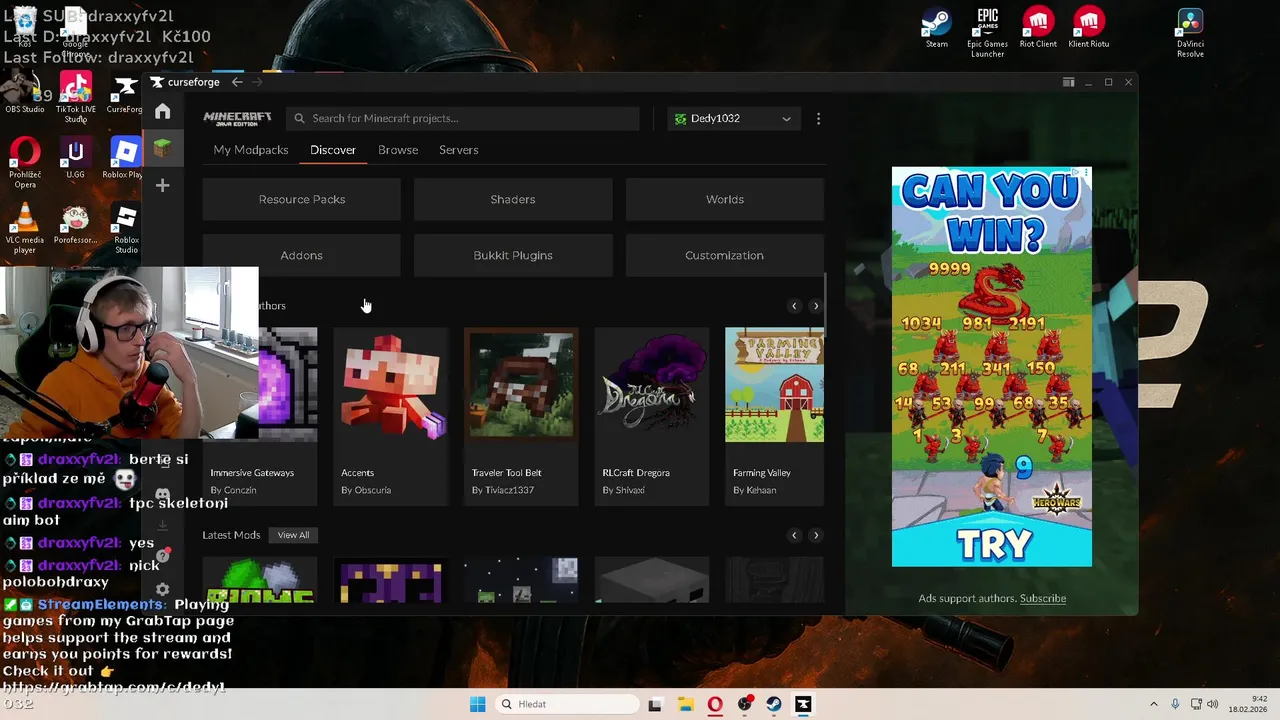Open downloads icon in CurseForge sidebar

click(163, 526)
